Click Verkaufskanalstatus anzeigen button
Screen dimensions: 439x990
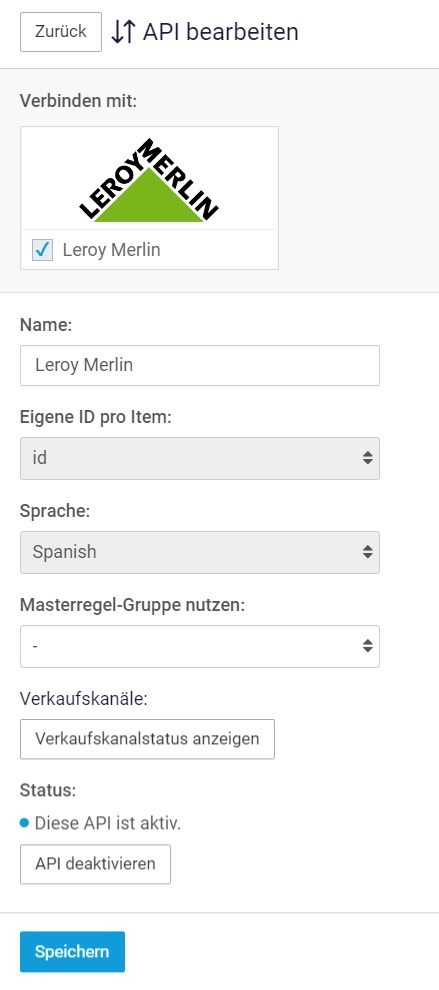pyautogui.click(x=147, y=739)
